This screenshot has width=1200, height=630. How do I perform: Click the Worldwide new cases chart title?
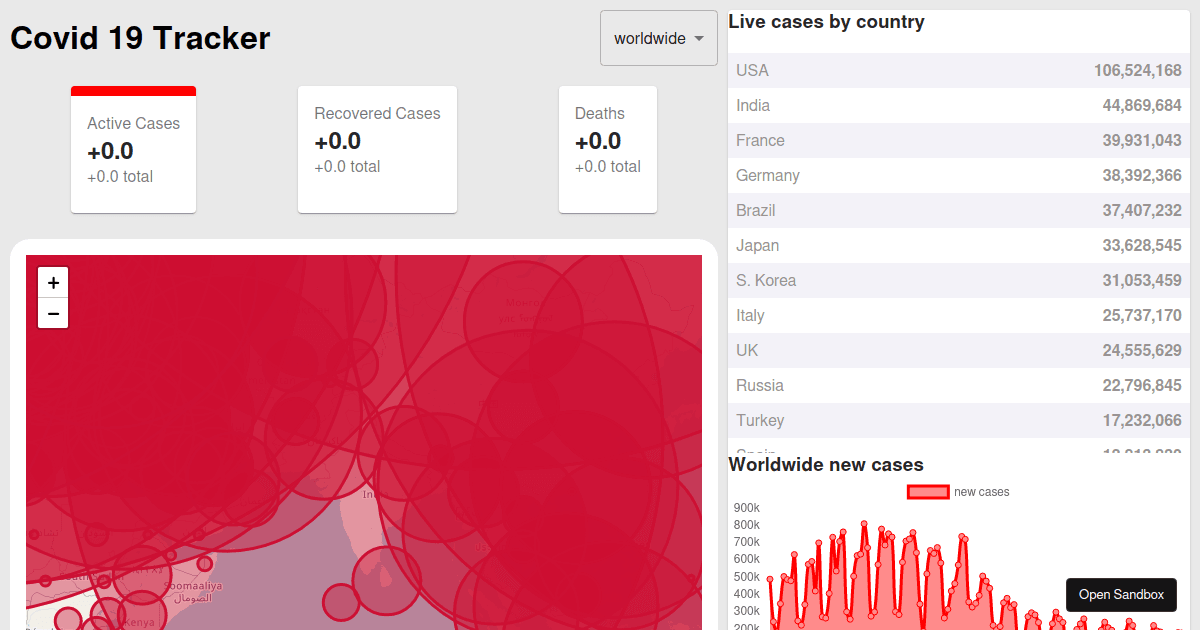[x=825, y=464]
